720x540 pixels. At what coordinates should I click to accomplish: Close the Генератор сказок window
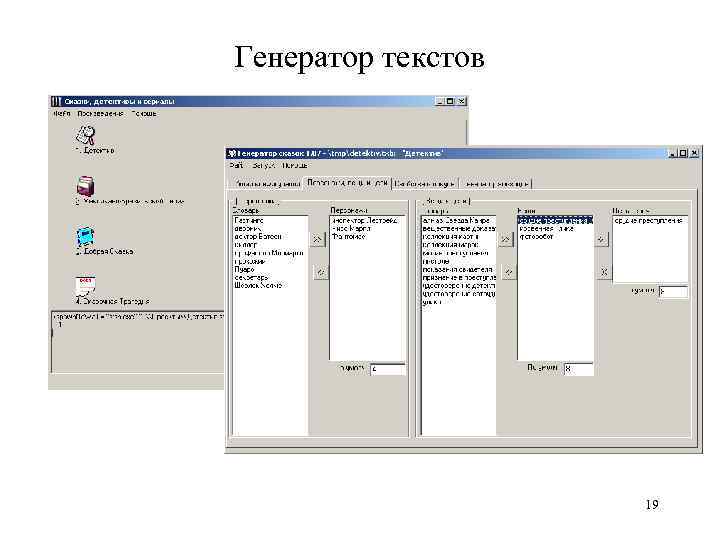click(x=694, y=154)
